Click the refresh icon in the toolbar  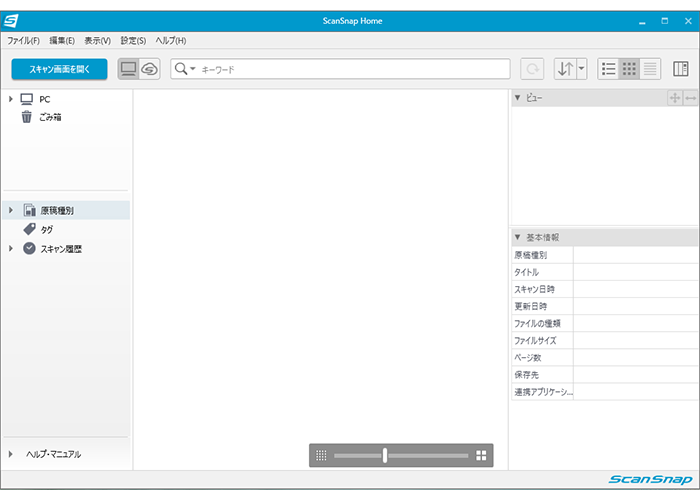coord(533,69)
